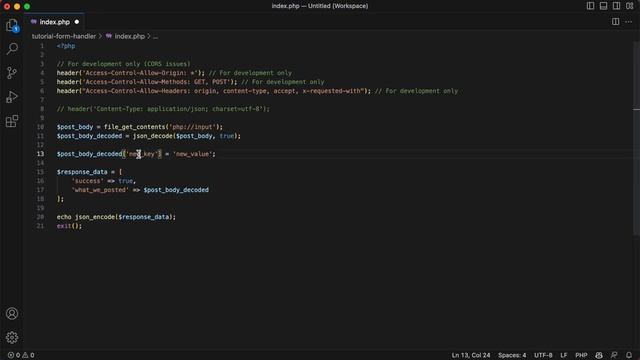
Task: Click line number 1 in gutter
Action: (x=42, y=46)
